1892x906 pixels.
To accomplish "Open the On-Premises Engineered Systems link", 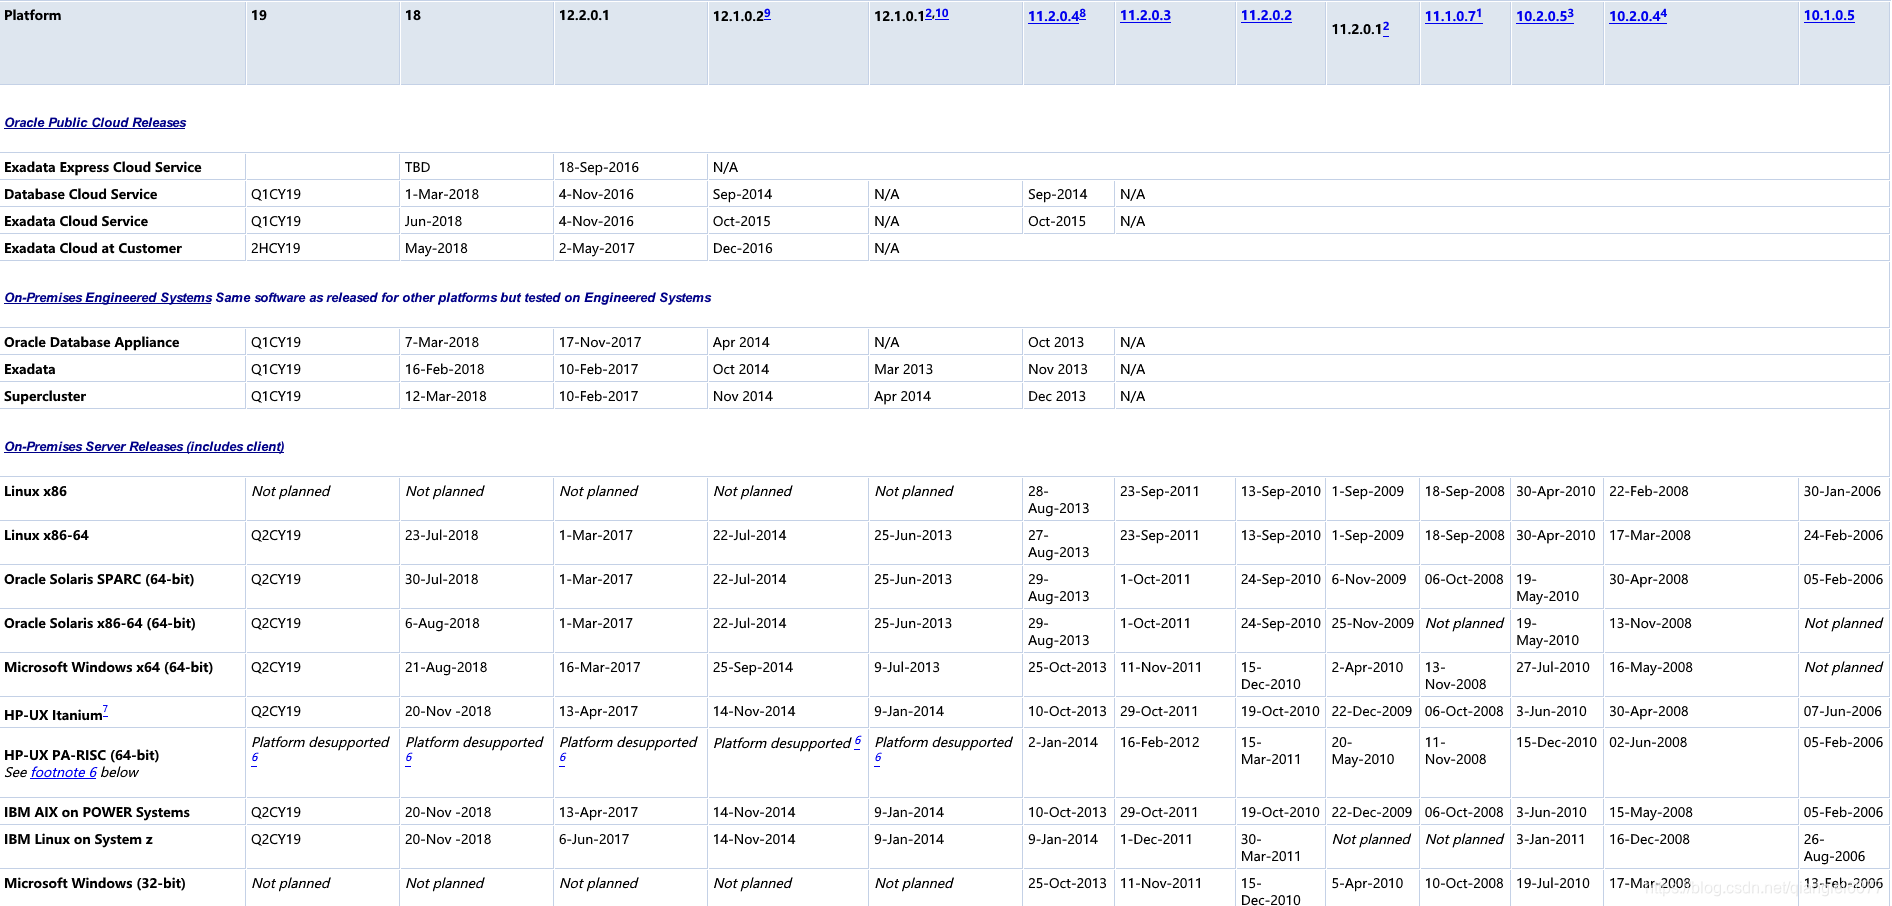I will click(108, 298).
